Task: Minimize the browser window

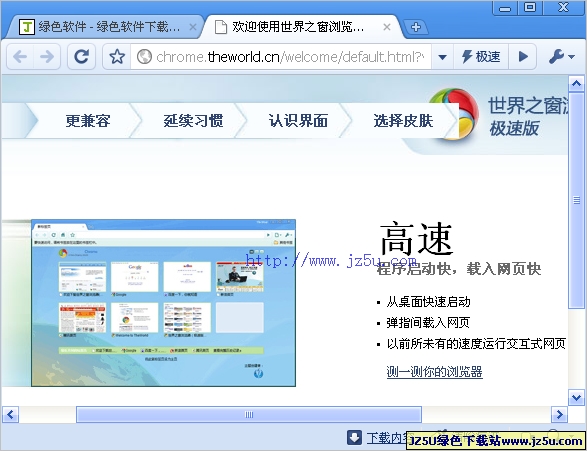Action: click(505, 8)
